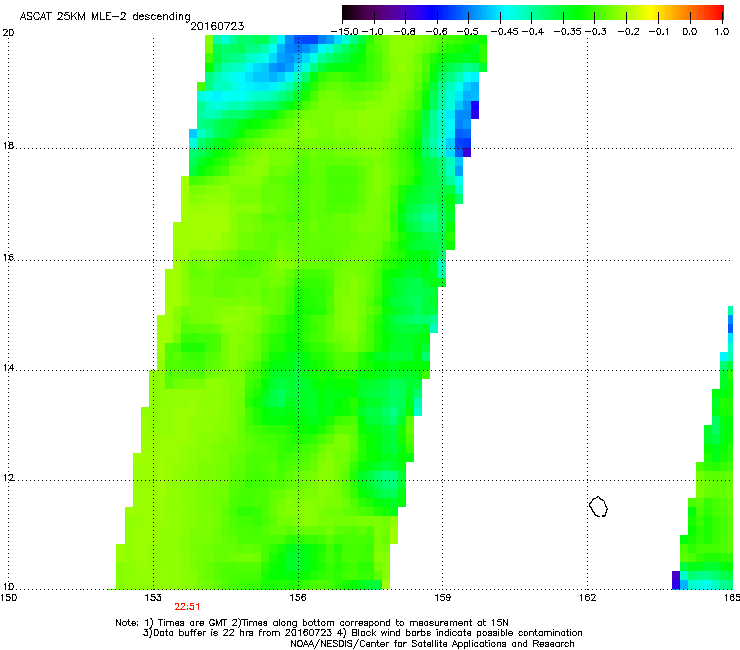Click the latitude axis label 12
Viewport: 740px width, 650px height.
click(8, 478)
